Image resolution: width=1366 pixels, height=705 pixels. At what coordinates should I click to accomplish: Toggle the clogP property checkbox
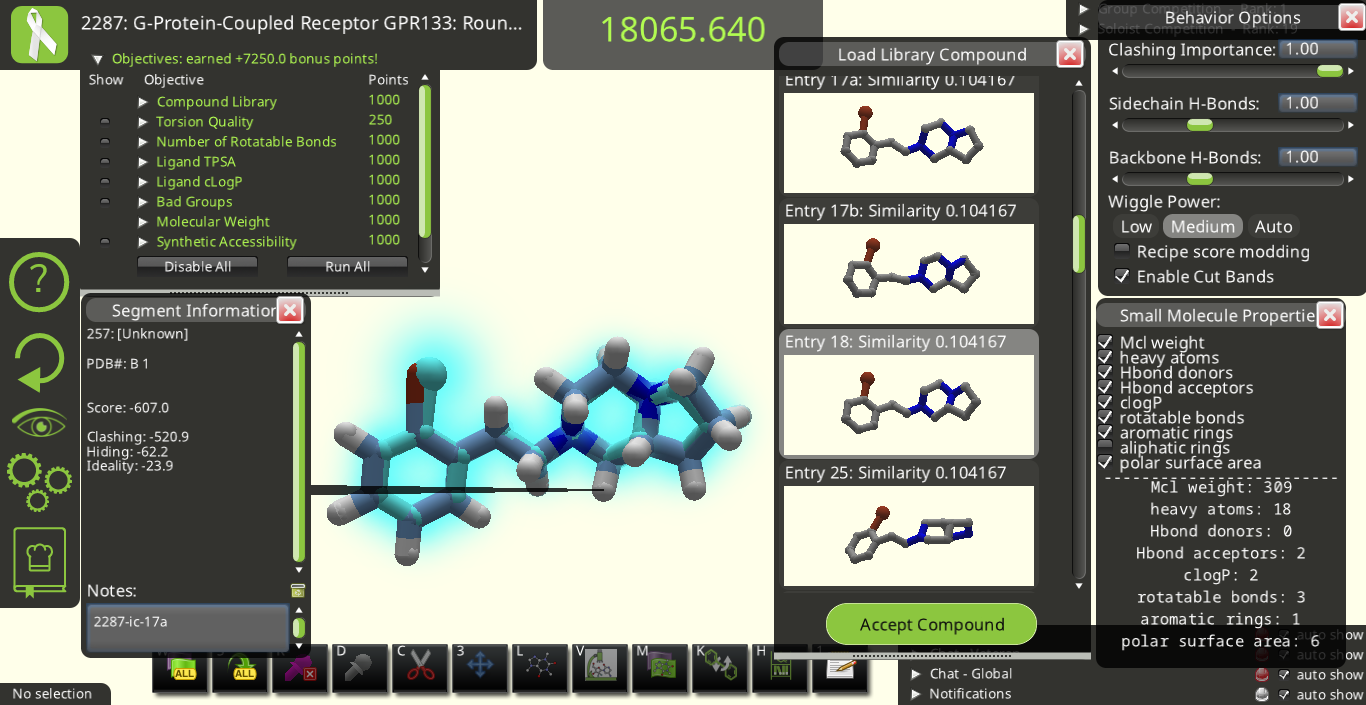(1105, 403)
